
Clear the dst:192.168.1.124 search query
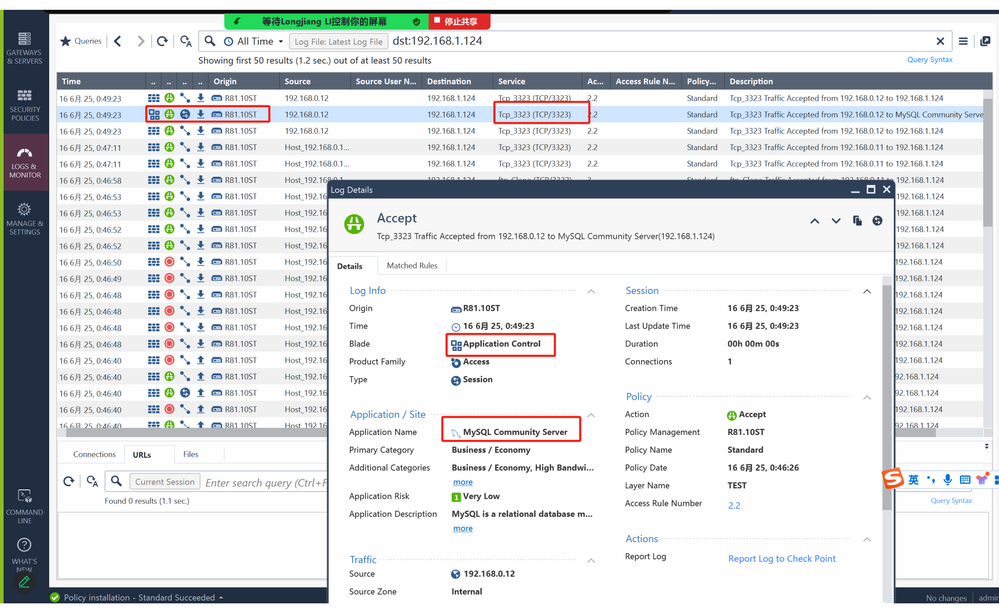(940, 41)
